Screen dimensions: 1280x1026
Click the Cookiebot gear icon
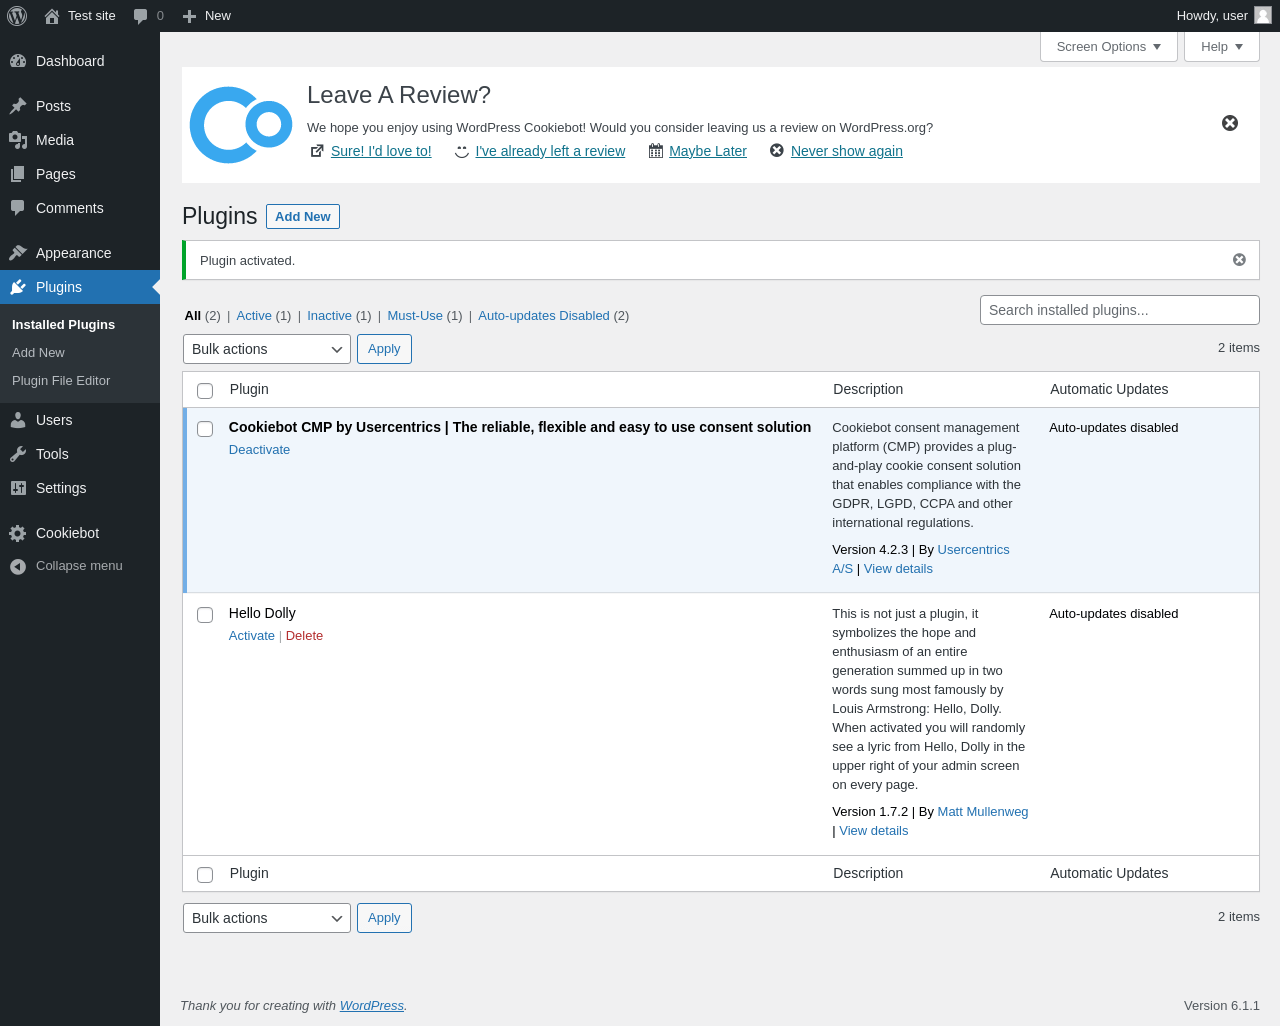pos(18,533)
